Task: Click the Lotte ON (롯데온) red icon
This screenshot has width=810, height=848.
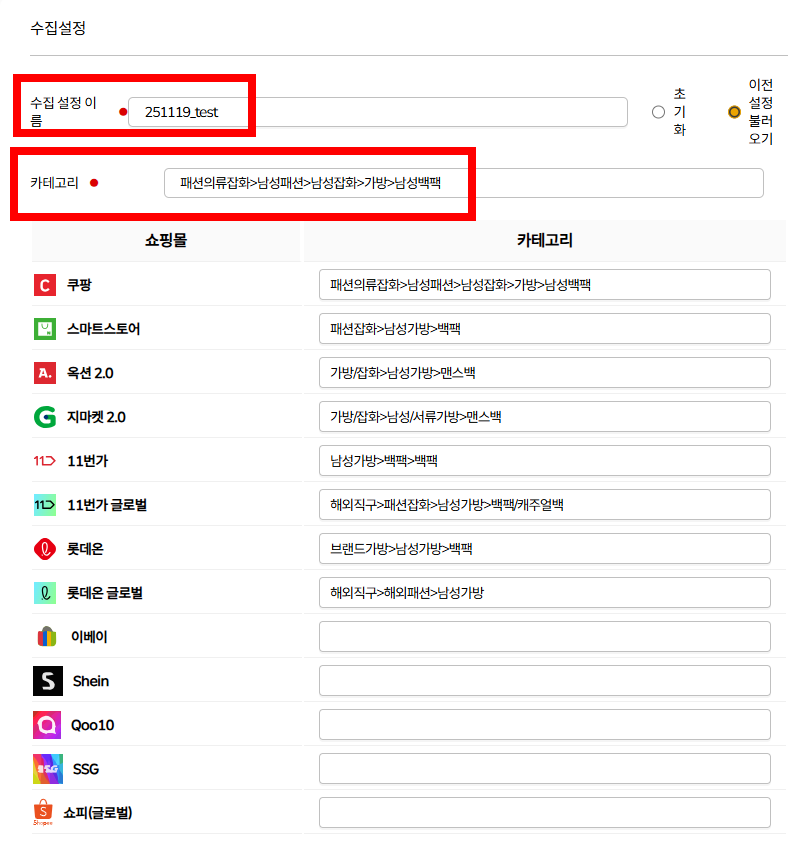Action: coord(45,549)
